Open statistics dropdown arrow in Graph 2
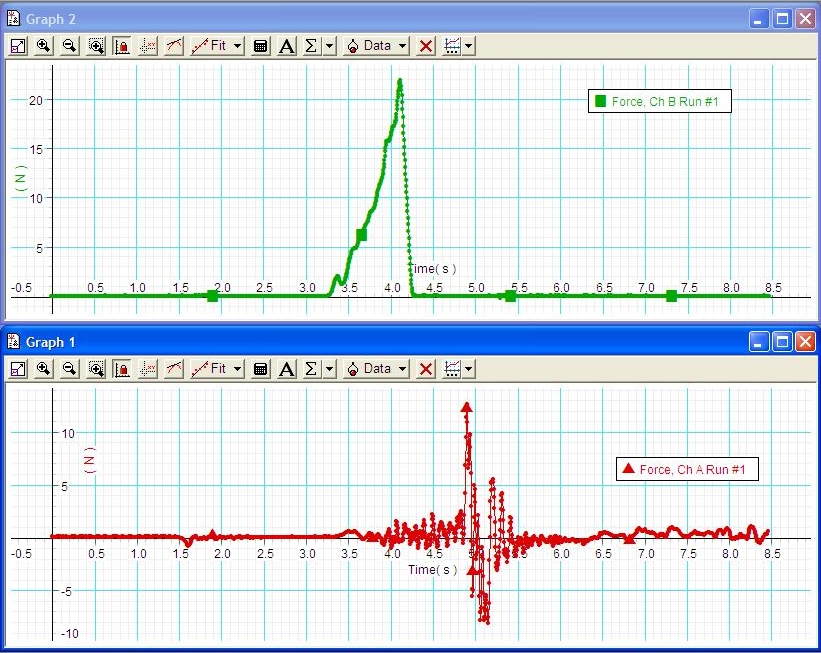Image resolution: width=821 pixels, height=653 pixels. tap(329, 46)
